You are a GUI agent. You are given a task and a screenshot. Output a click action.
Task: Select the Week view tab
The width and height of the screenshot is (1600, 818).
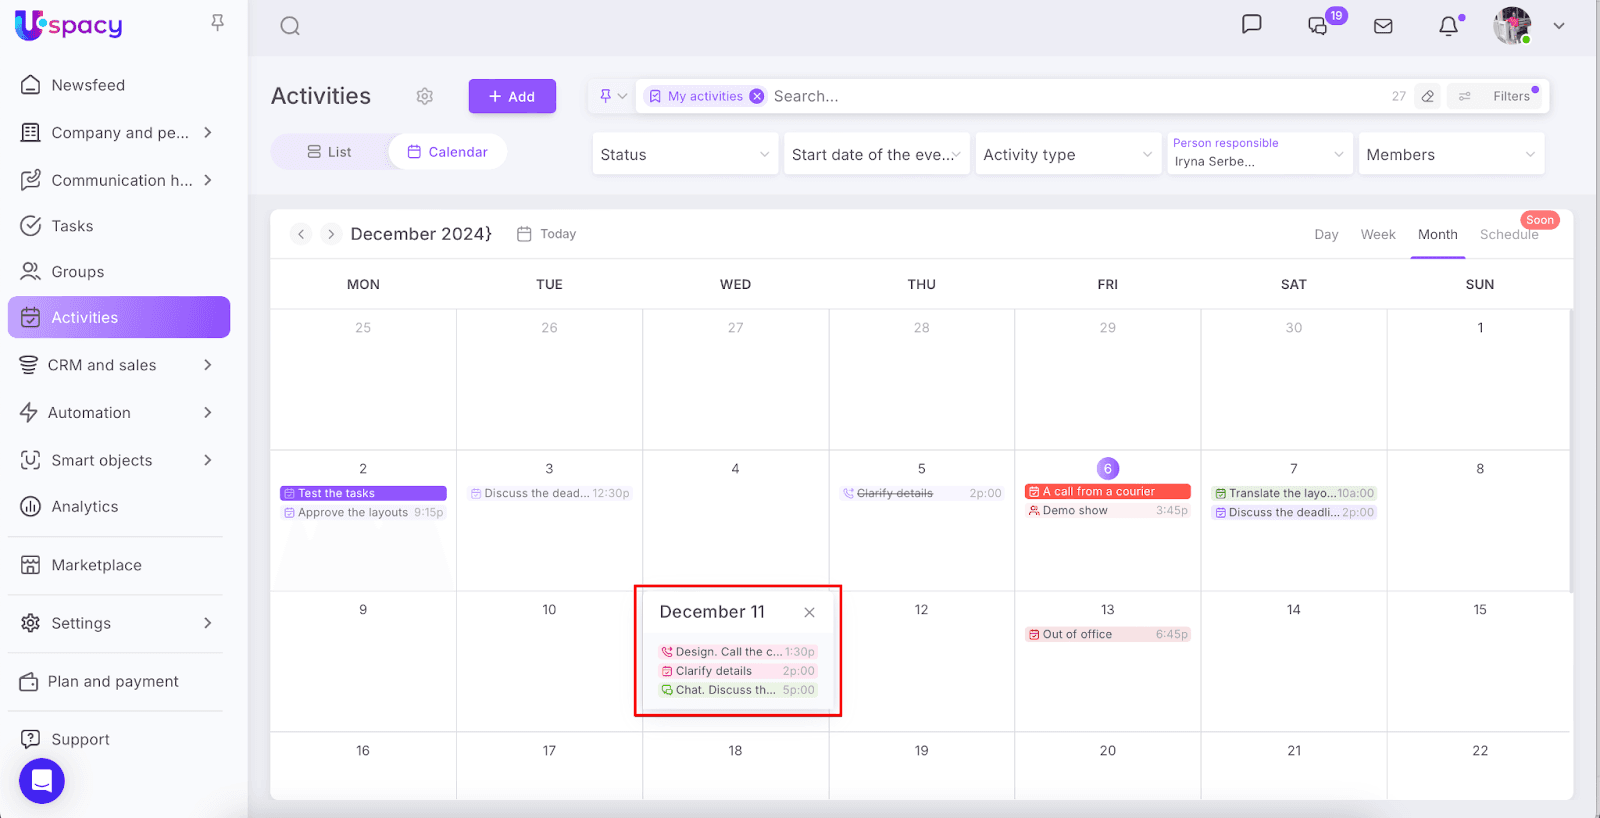click(x=1377, y=234)
